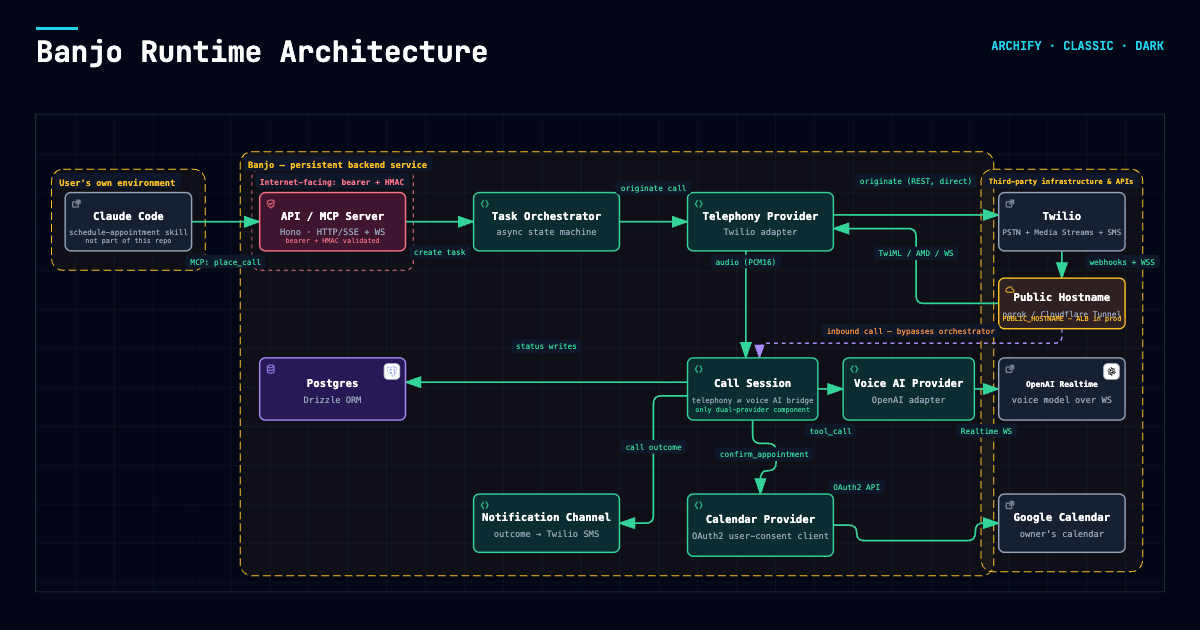Click the 'OAuth2 API' edge label
Screen dimensions: 1200x630
click(x=857, y=487)
